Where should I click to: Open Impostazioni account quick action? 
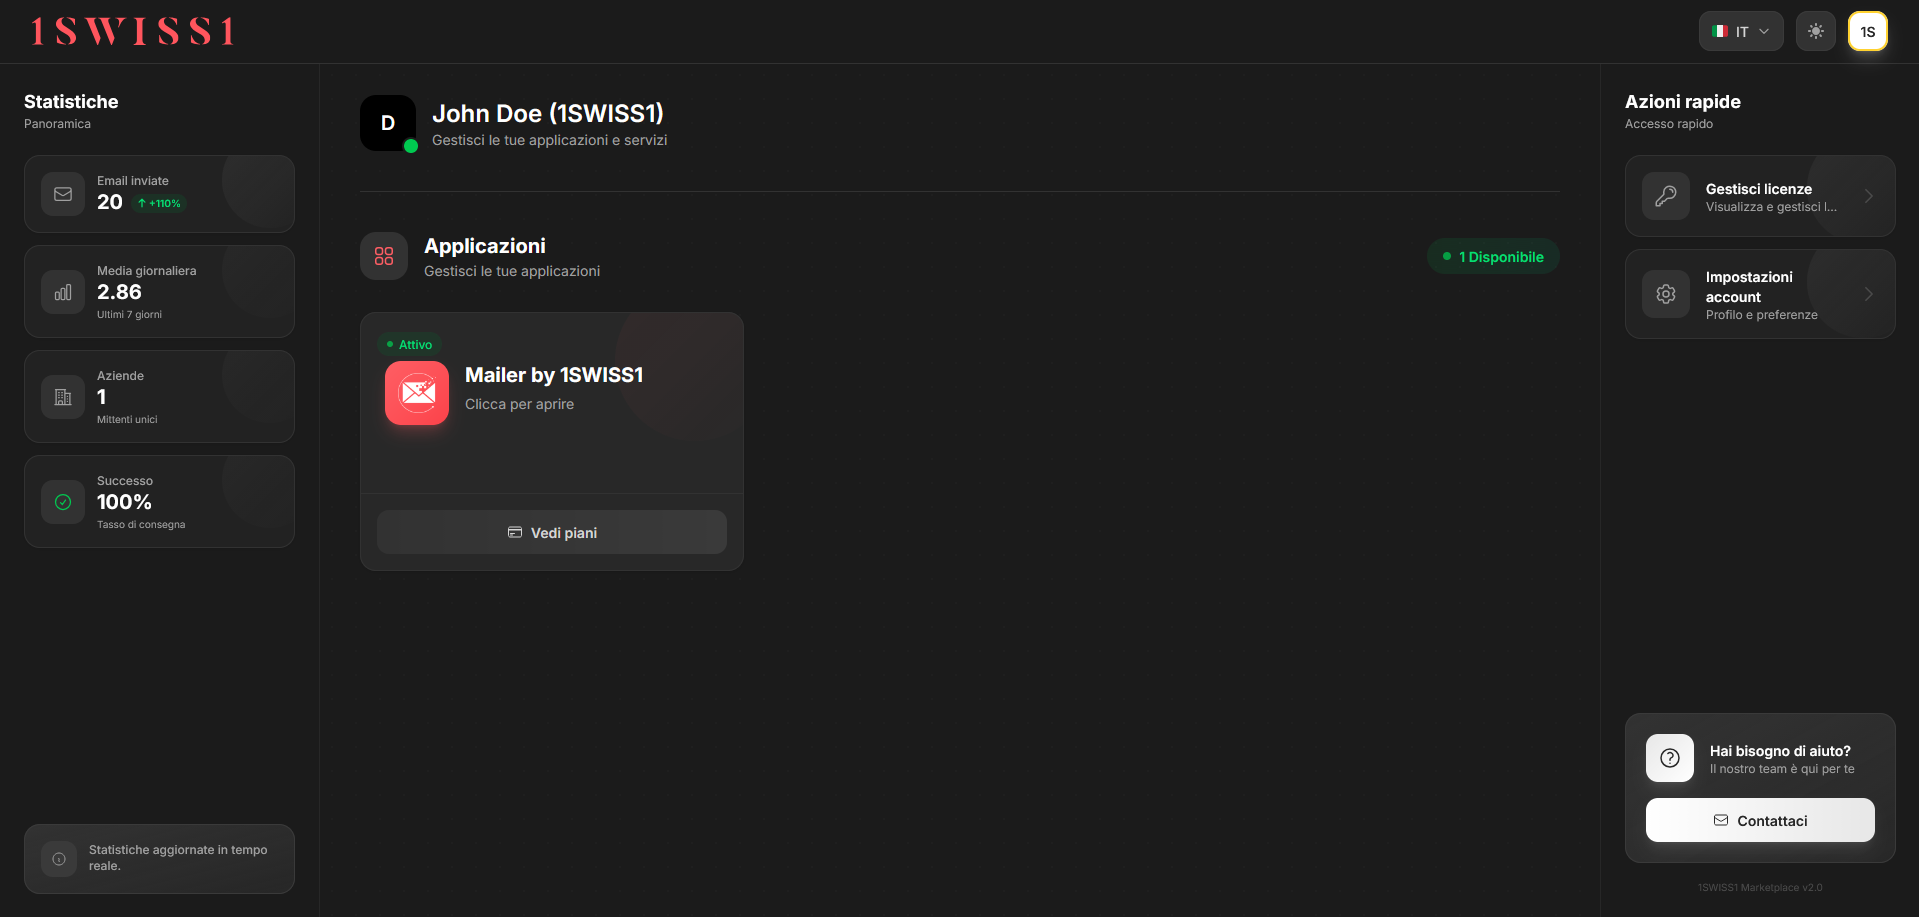pos(1760,294)
